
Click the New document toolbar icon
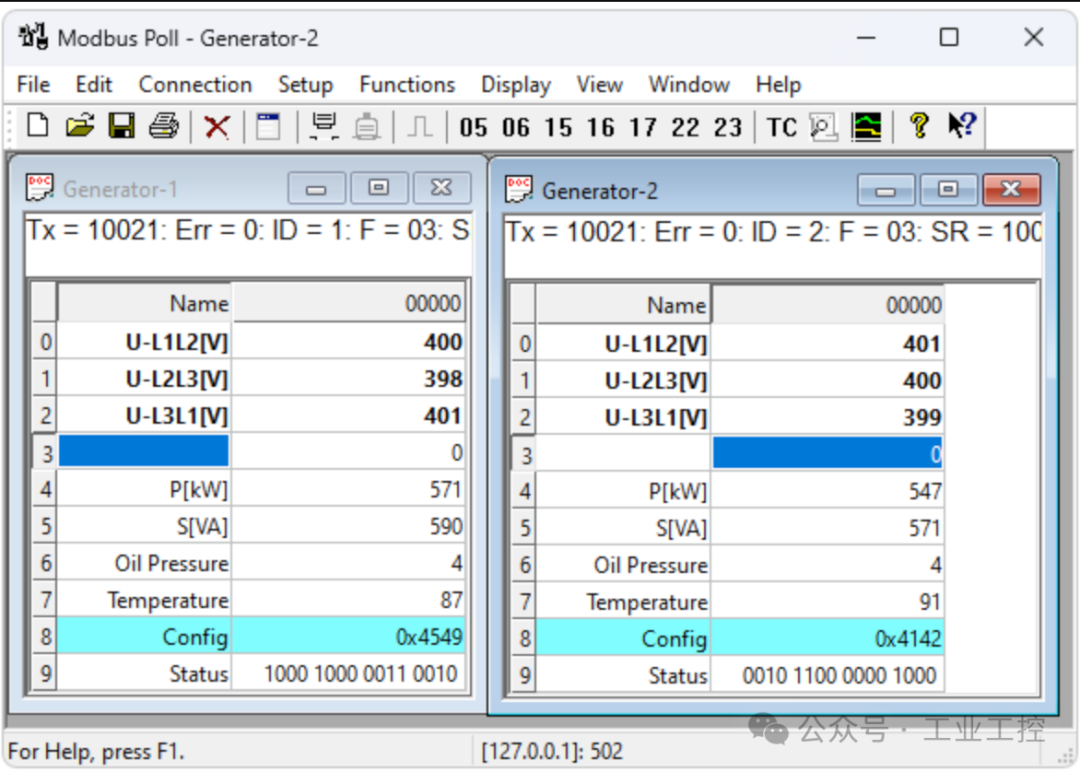tap(38, 126)
